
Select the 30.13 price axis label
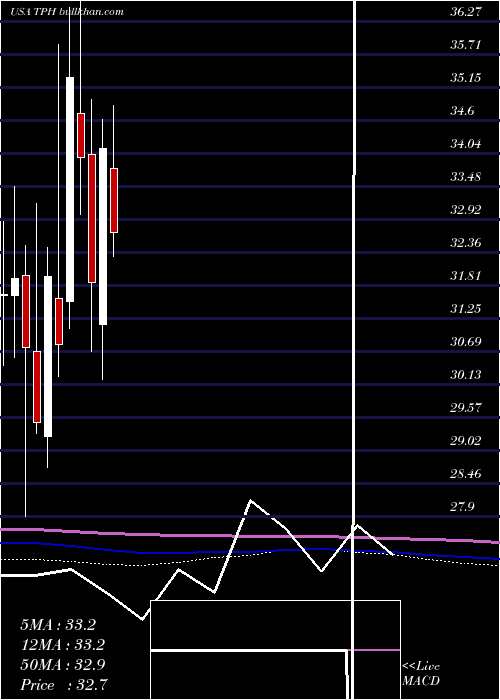[x=466, y=375]
